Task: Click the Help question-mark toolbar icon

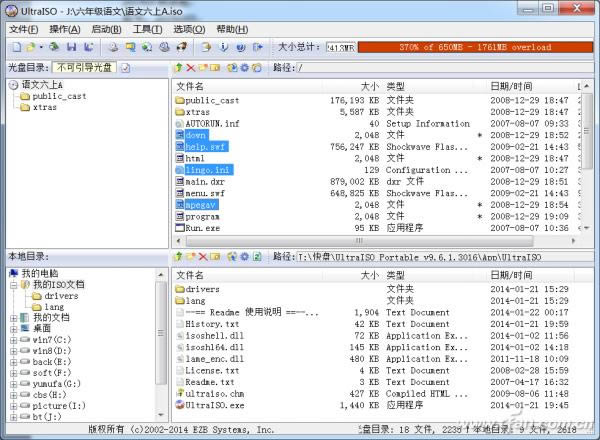Action: (x=241, y=47)
